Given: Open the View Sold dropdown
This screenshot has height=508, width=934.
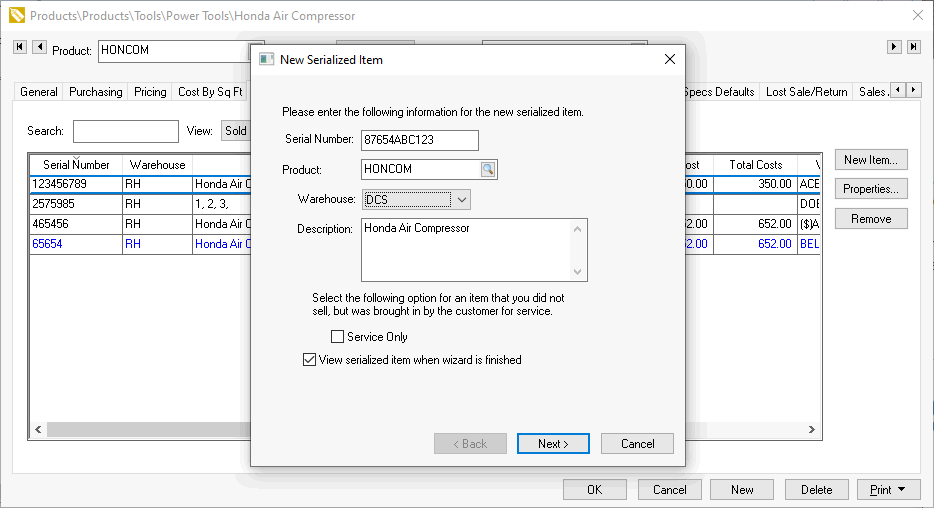Looking at the screenshot, I should (x=236, y=131).
